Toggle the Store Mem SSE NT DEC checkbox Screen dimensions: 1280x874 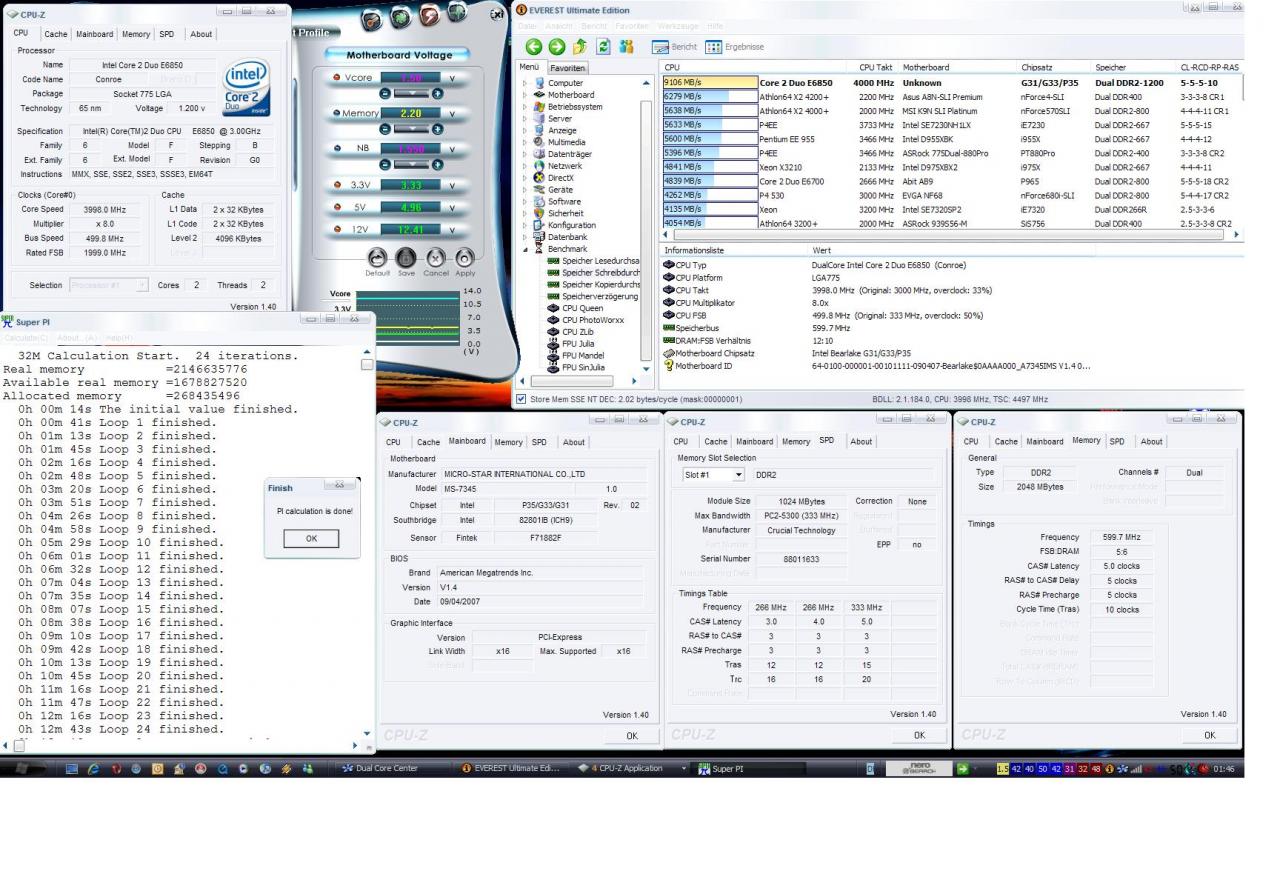coord(521,399)
